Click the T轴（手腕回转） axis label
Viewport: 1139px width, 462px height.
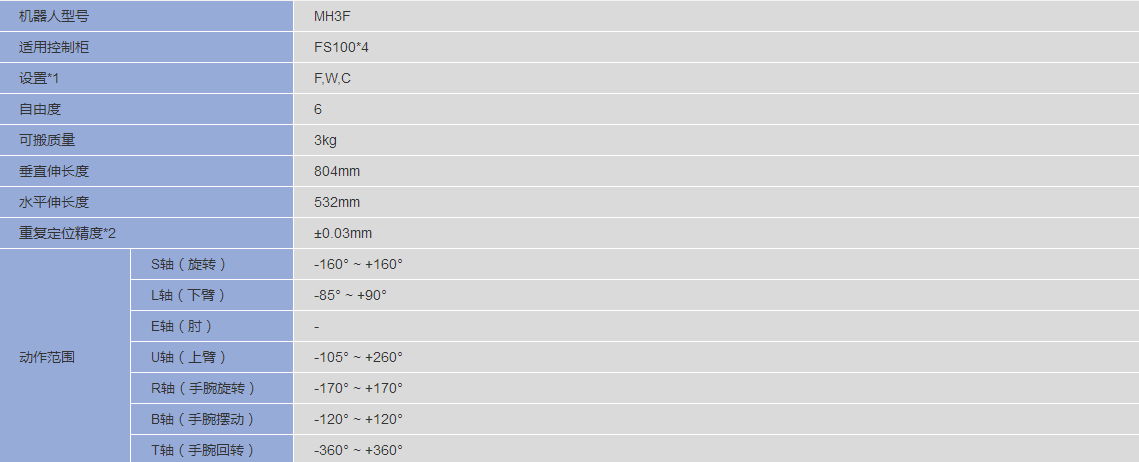click(x=202, y=450)
